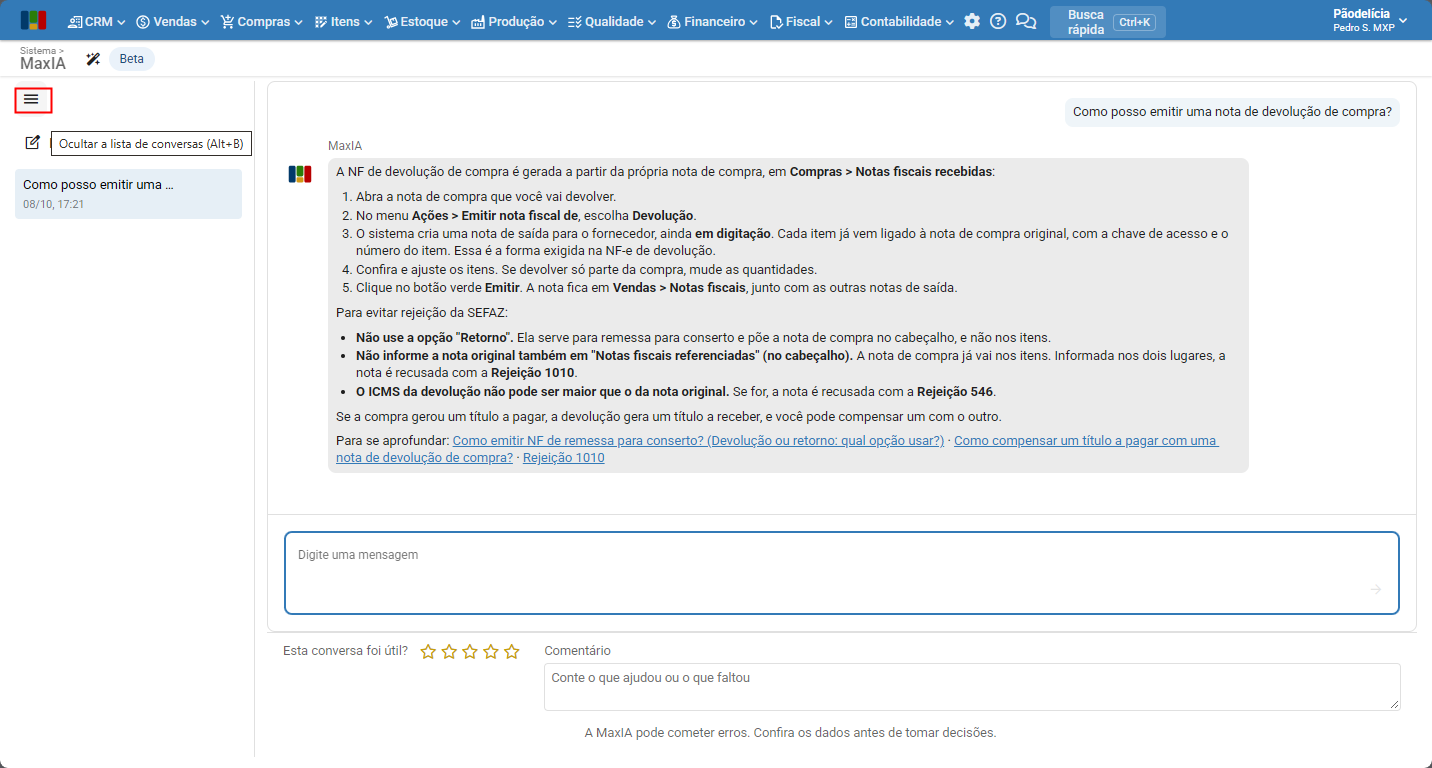Expand the Pãodelícia user account menu
Viewport: 1432px width, 768px height.
(1370, 21)
